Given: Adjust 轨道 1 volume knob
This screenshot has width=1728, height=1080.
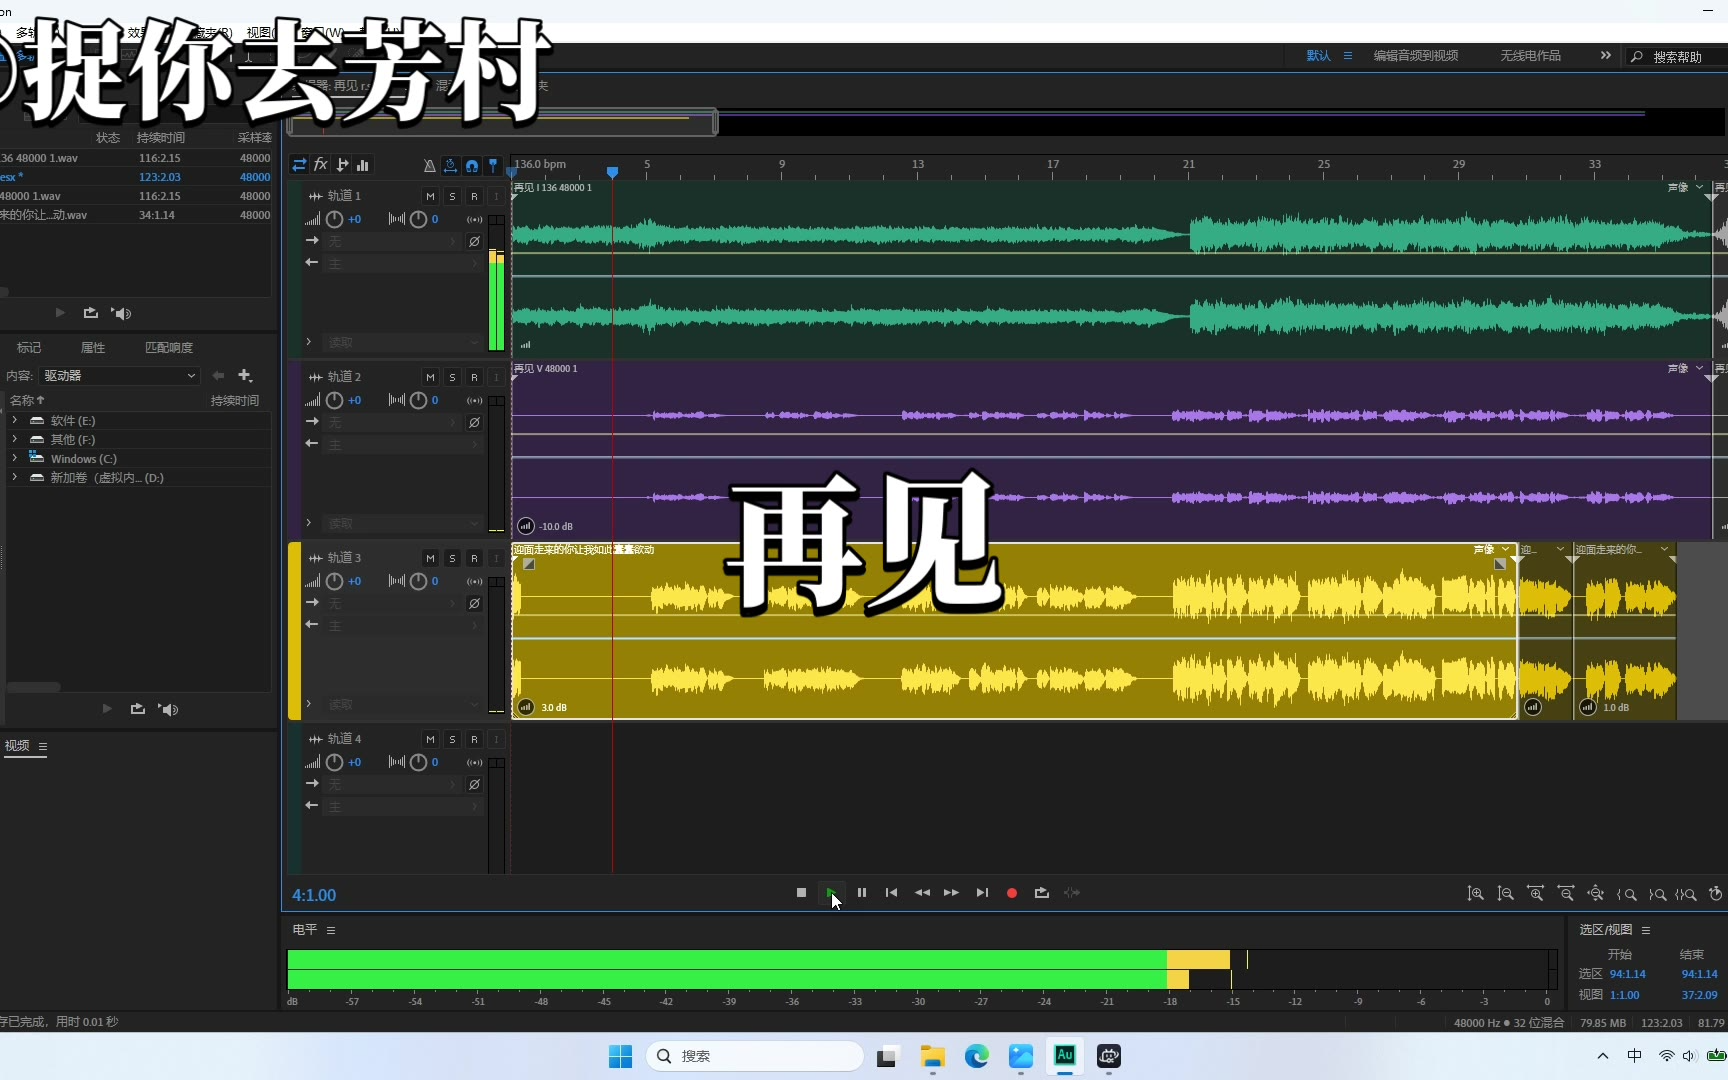Looking at the screenshot, I should pos(335,219).
